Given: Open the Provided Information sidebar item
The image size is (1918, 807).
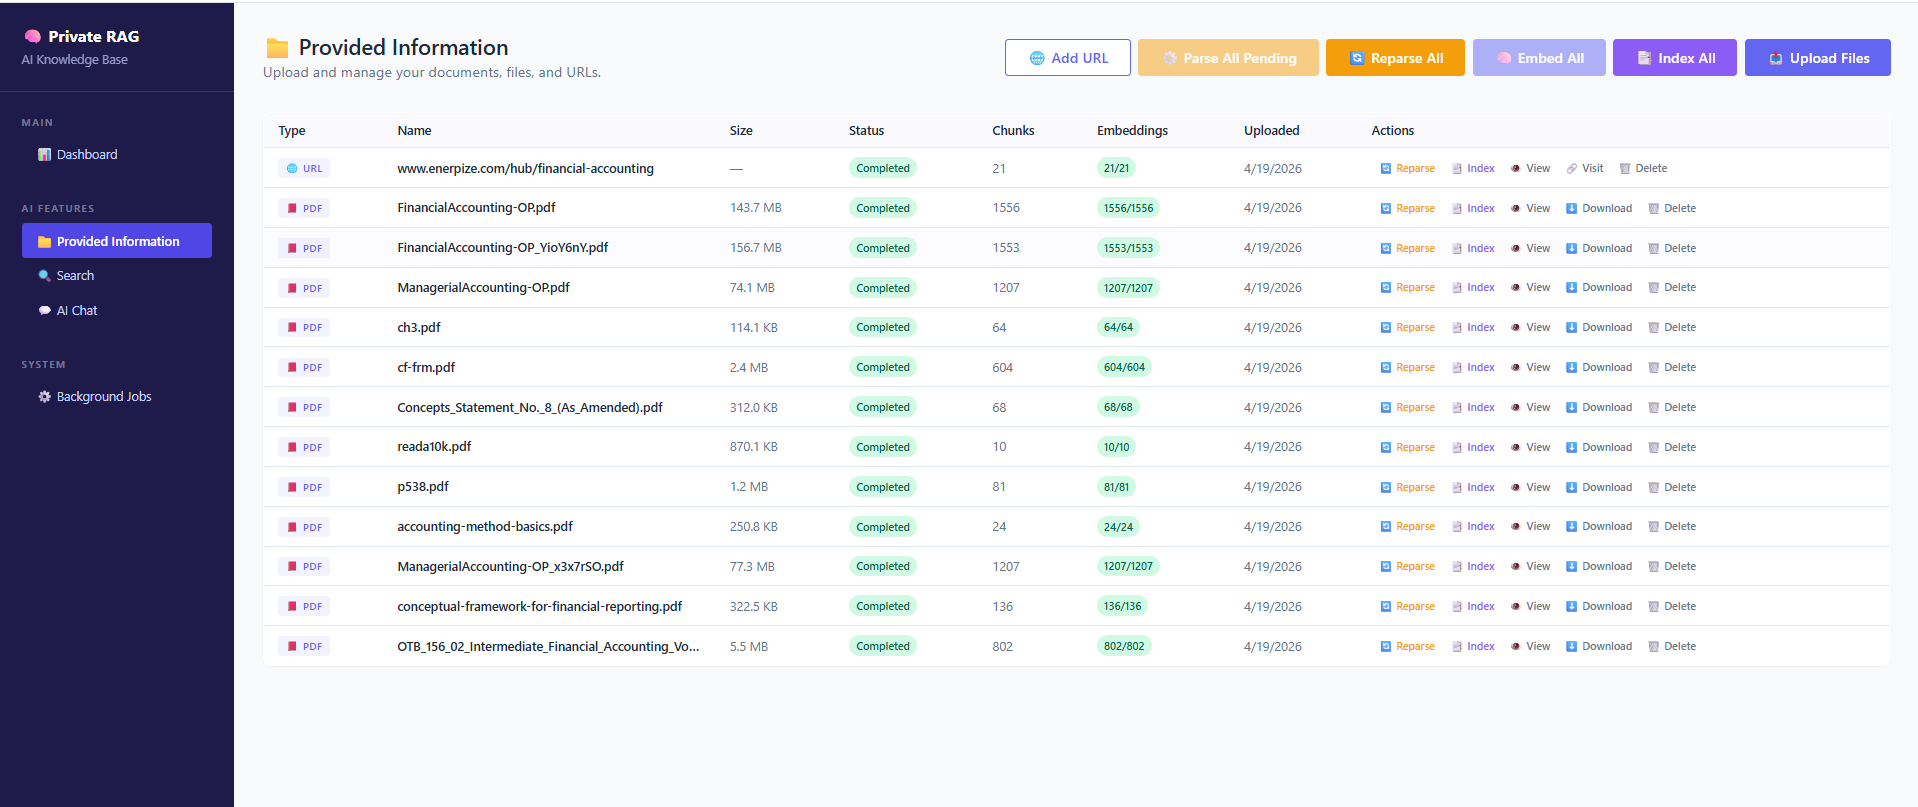Looking at the screenshot, I should (x=117, y=241).
